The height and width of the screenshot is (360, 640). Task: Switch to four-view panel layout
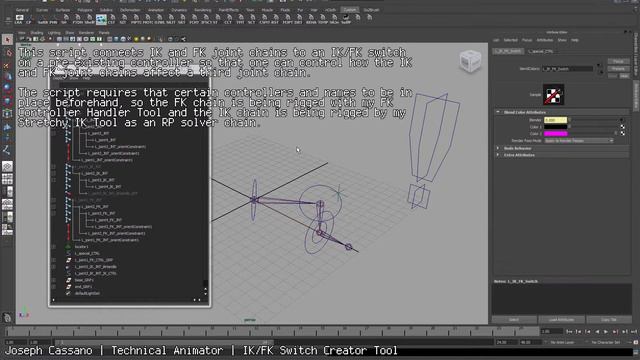pos(7,179)
